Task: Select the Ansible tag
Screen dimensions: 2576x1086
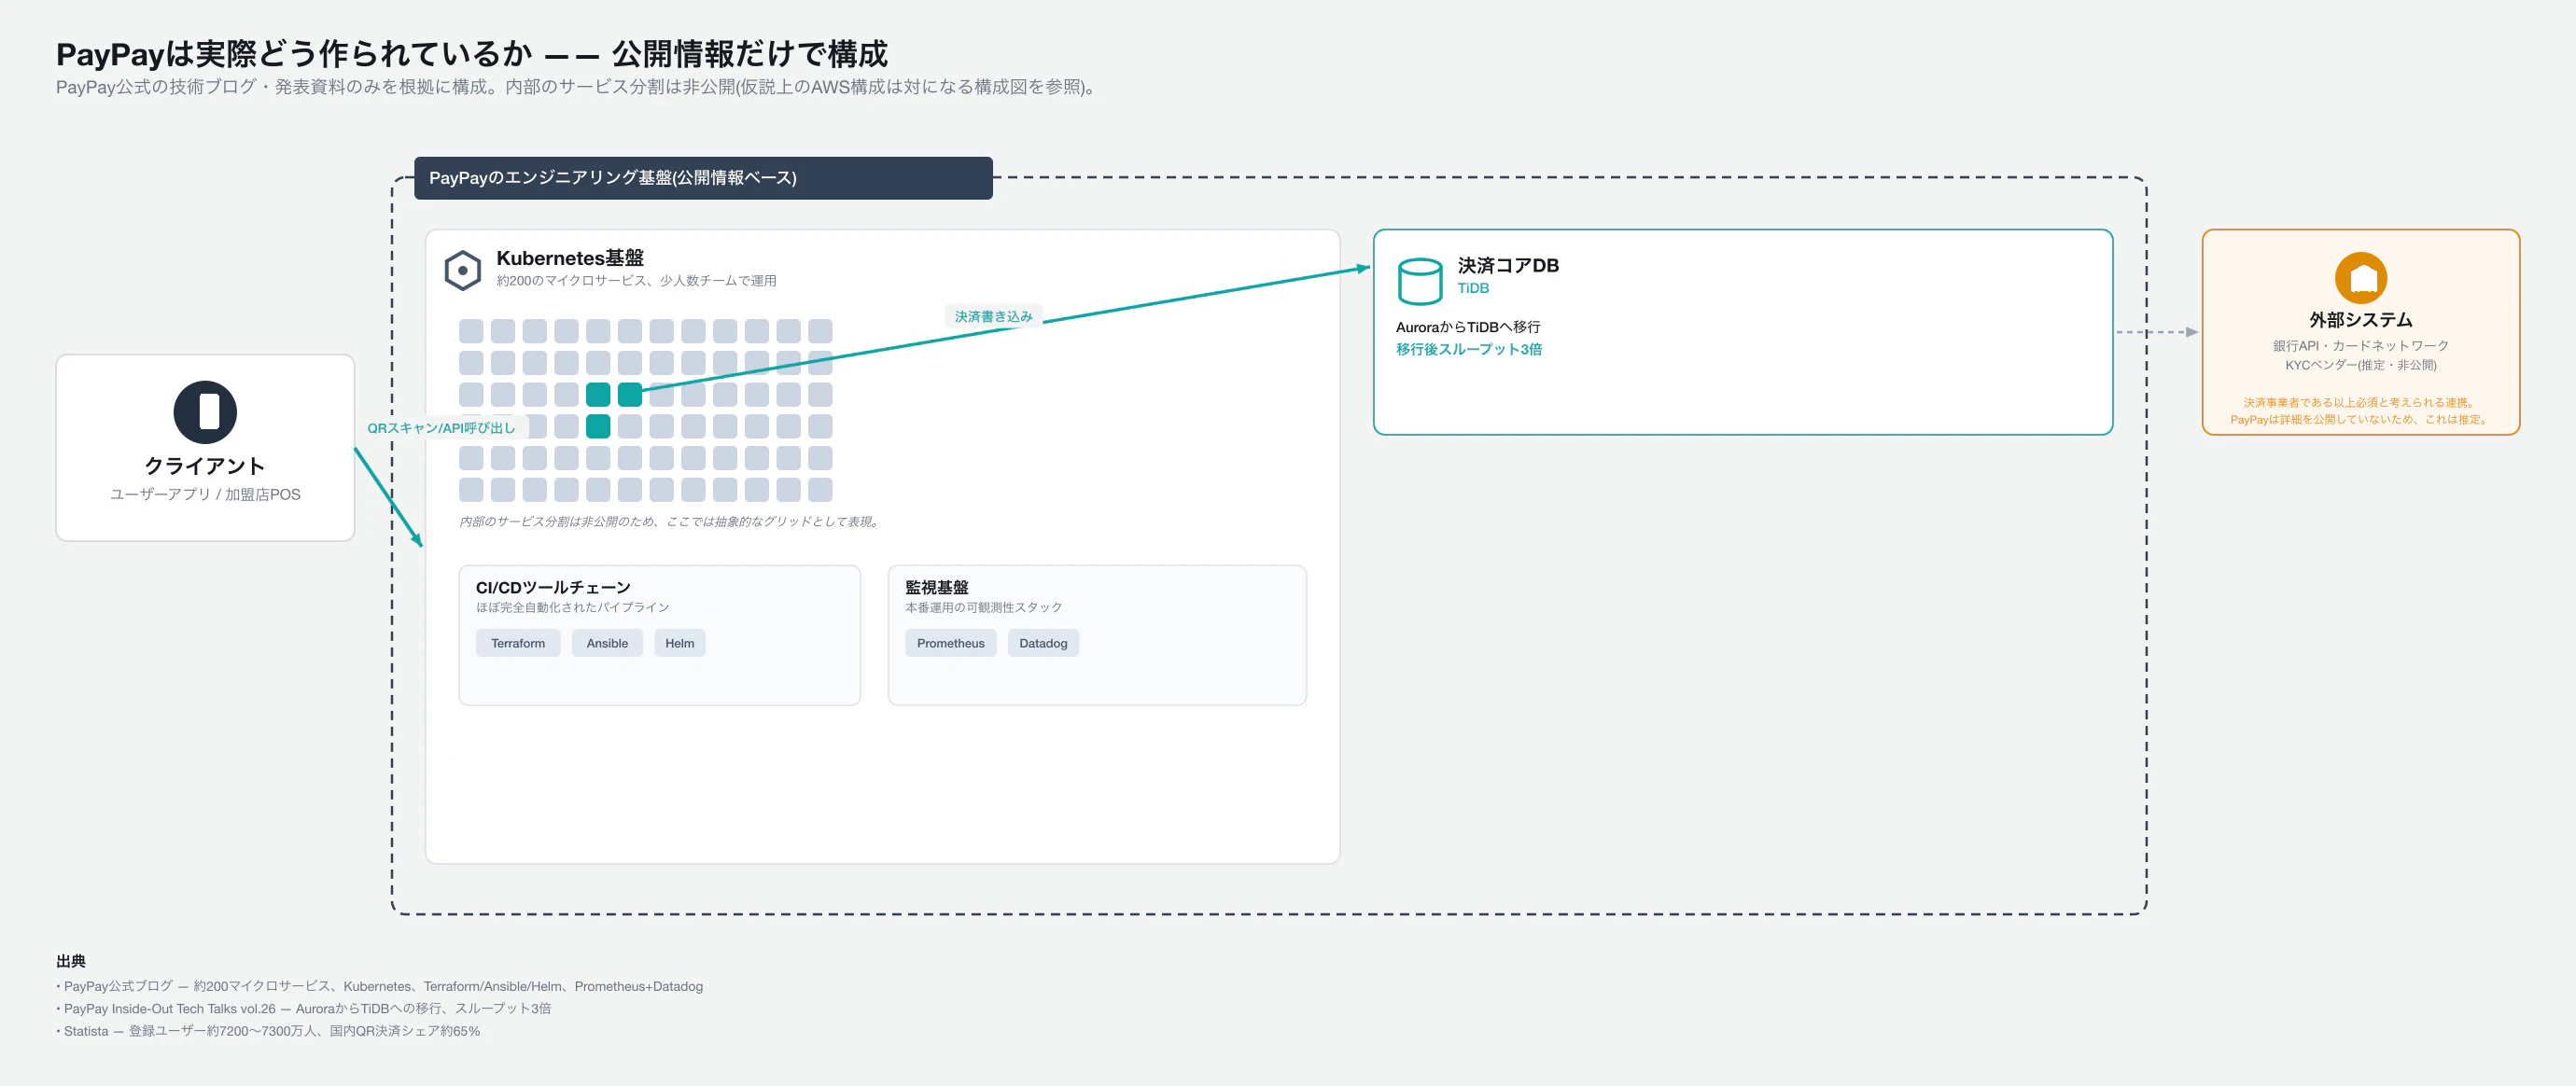Action: 607,643
